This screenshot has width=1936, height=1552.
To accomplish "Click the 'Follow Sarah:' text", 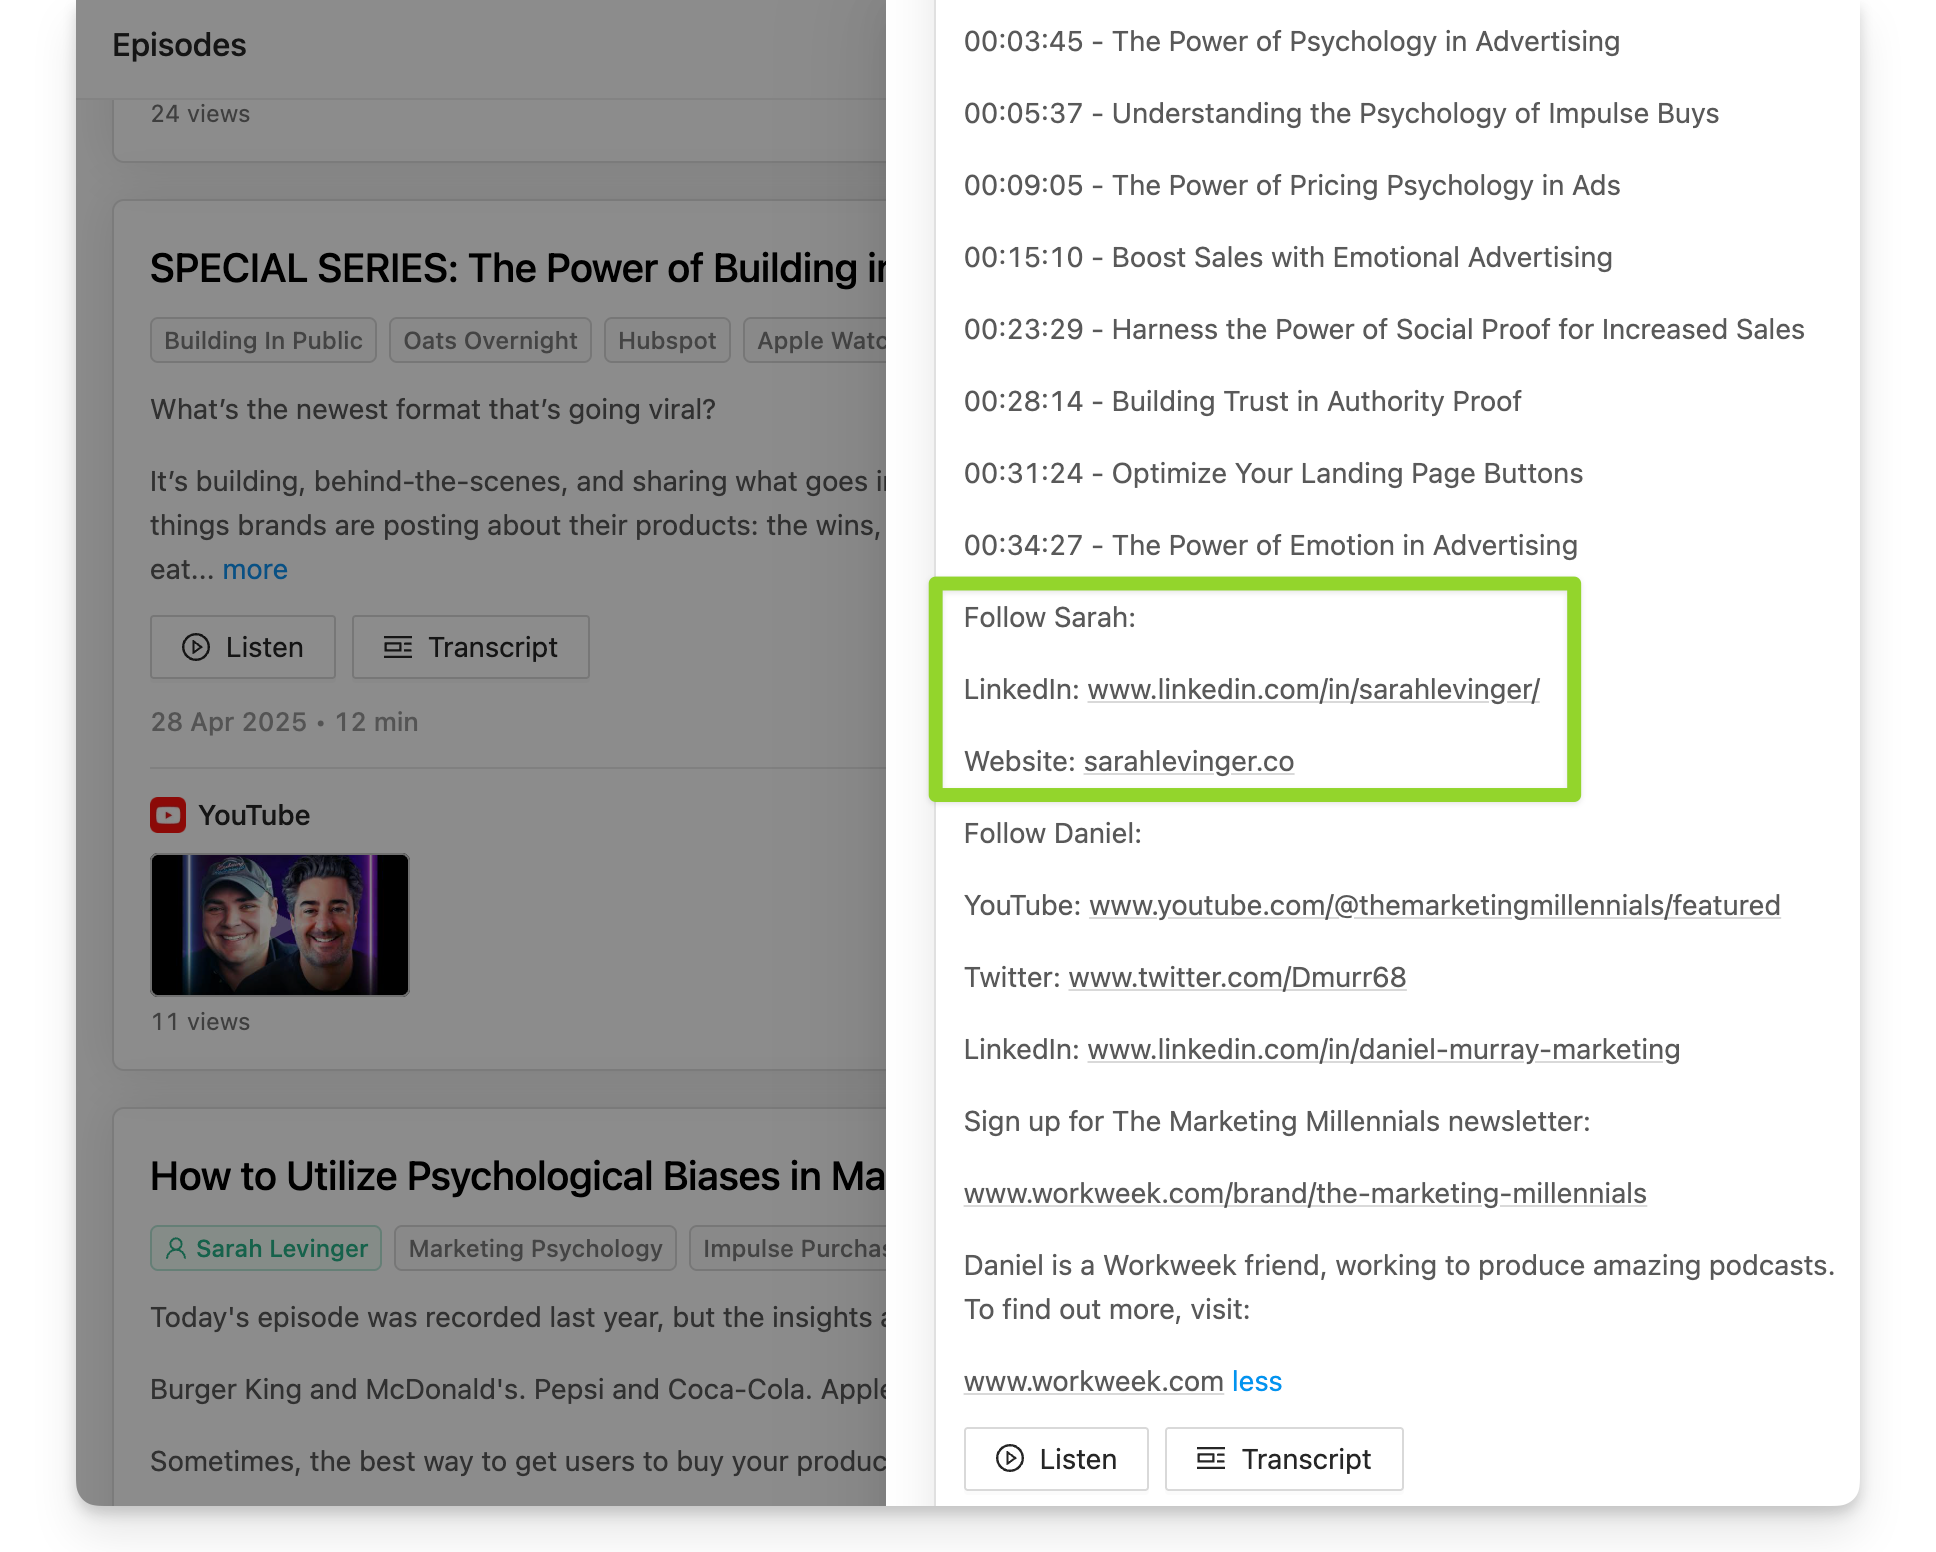I will tap(1050, 617).
